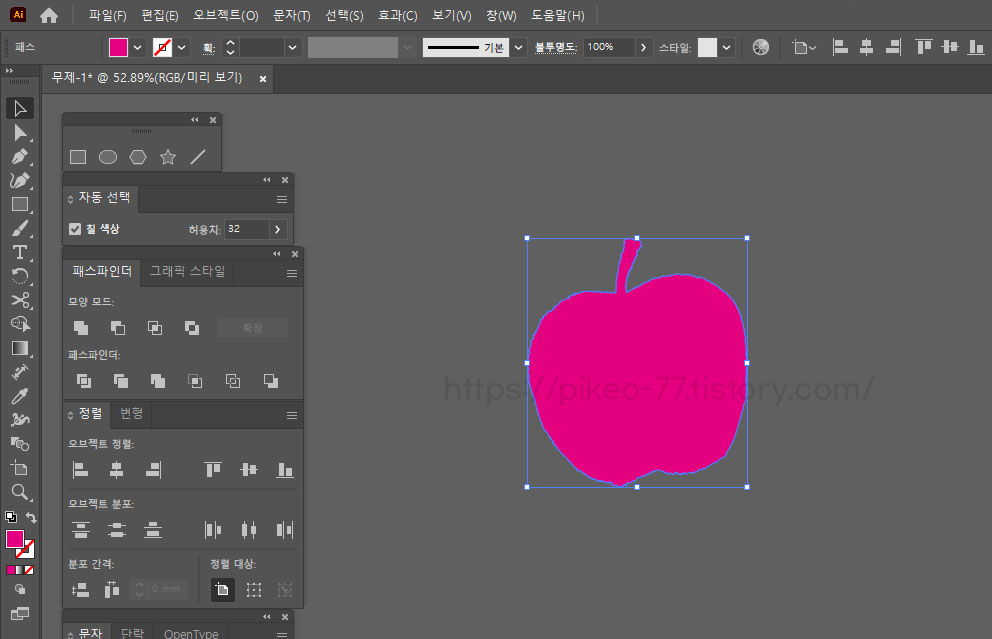
Task: Select the Pen tool
Action: (x=20, y=156)
